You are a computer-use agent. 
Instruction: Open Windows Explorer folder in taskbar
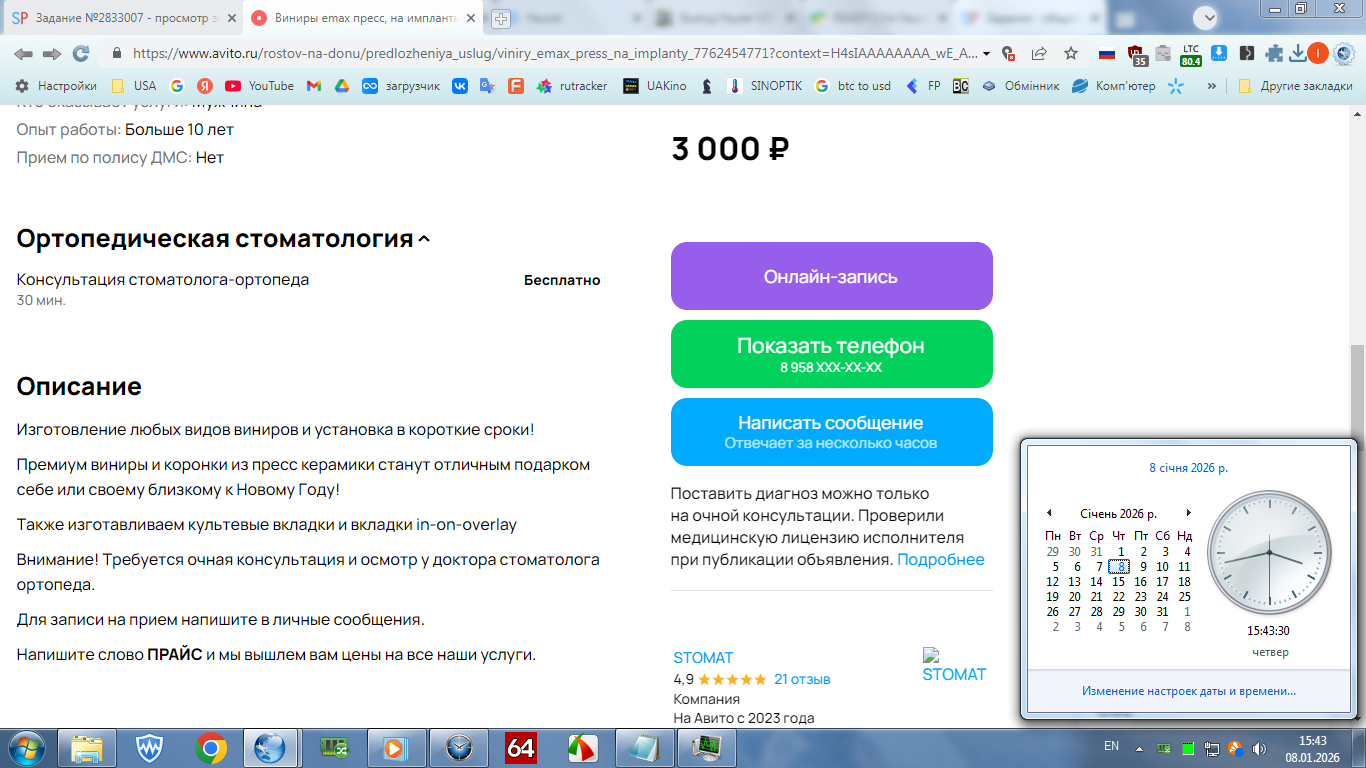coord(87,748)
